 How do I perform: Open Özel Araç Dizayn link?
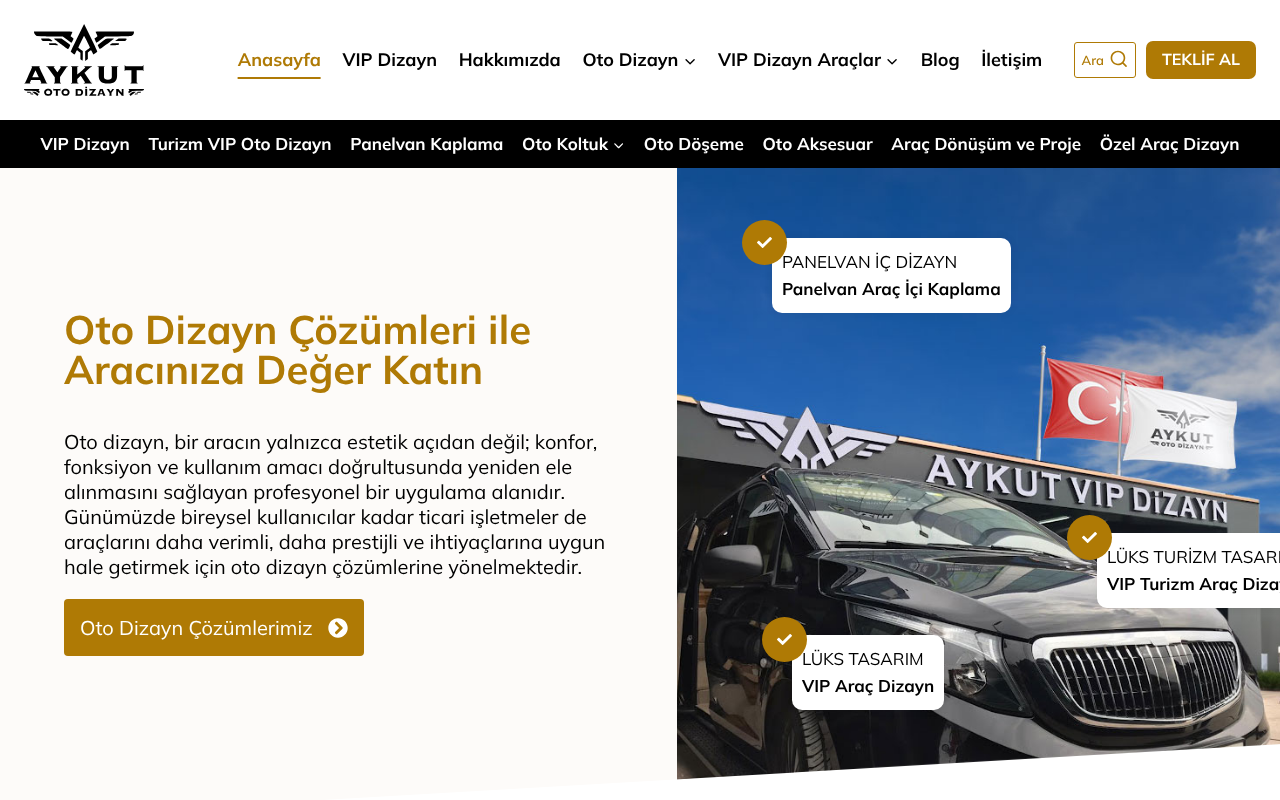(1170, 144)
